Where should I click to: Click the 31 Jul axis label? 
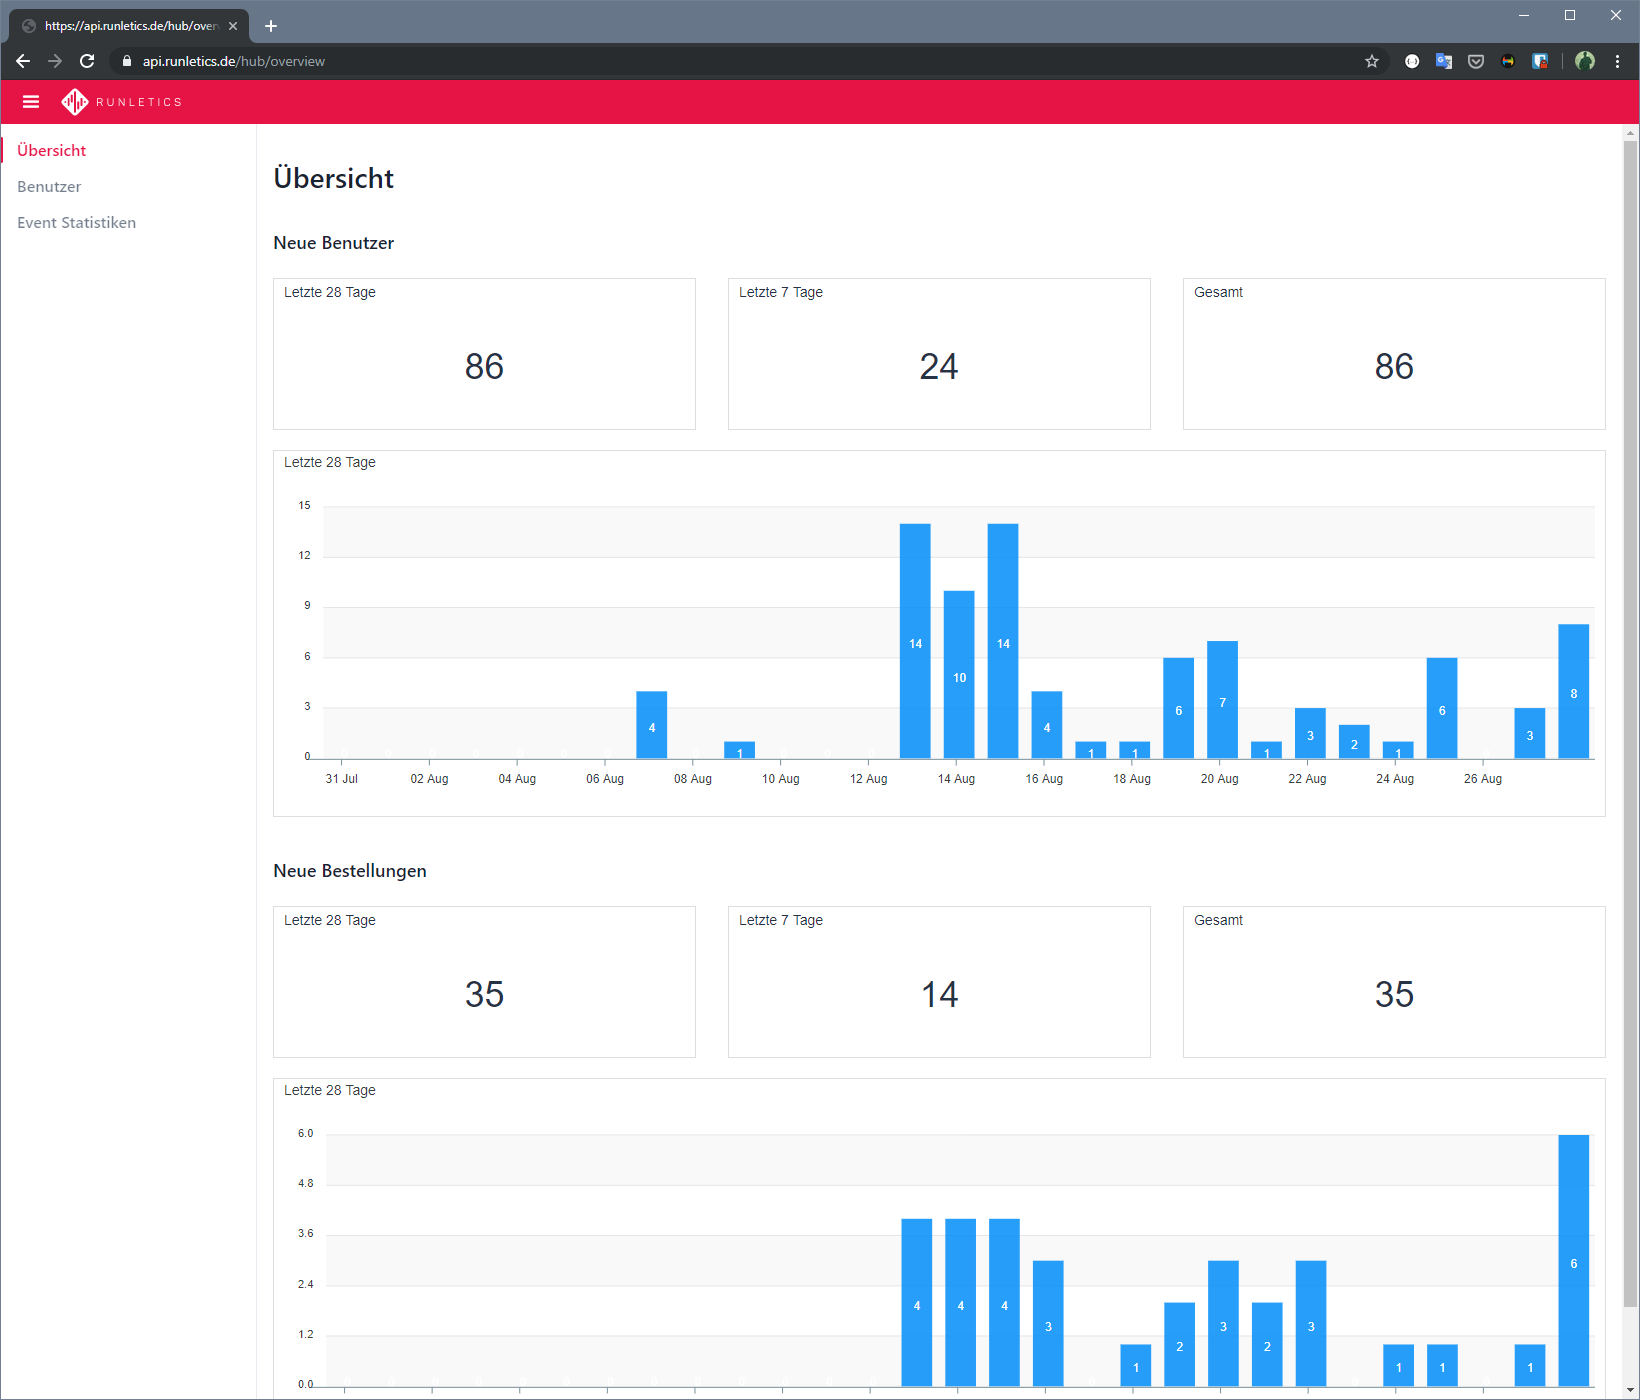click(x=341, y=779)
